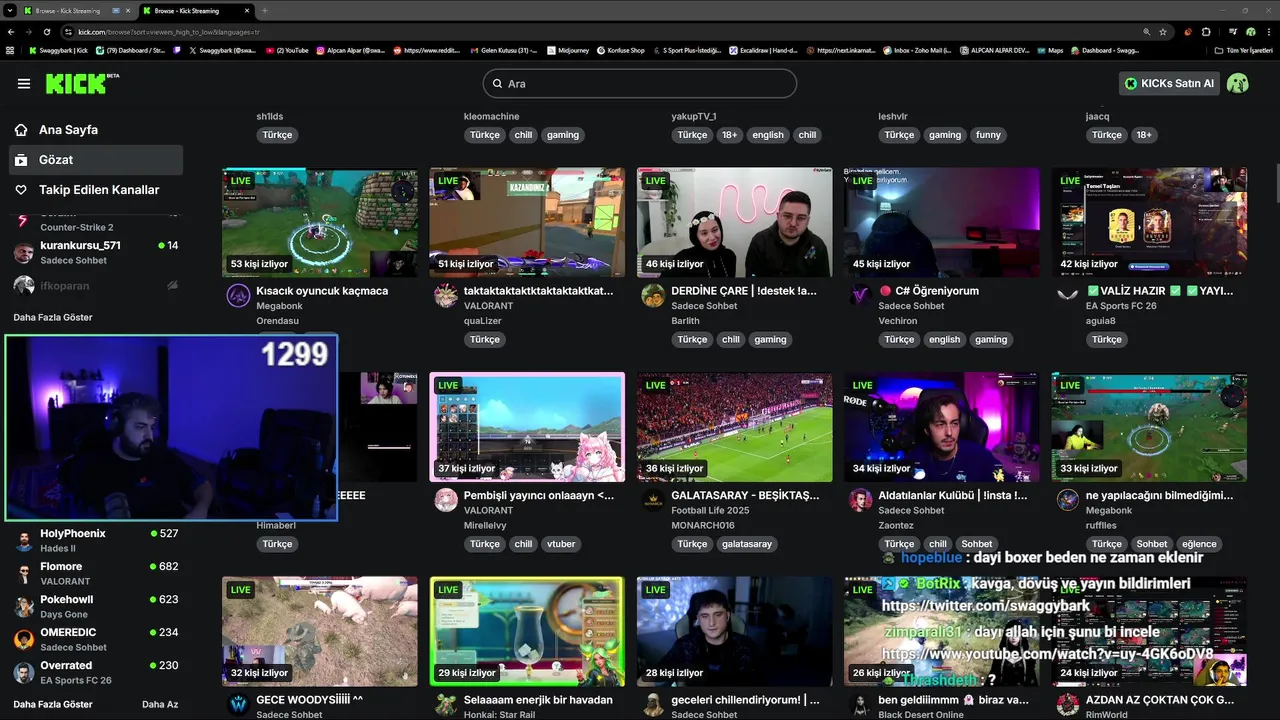Open Aldatılanlar Kulübü stream title

(x=953, y=495)
